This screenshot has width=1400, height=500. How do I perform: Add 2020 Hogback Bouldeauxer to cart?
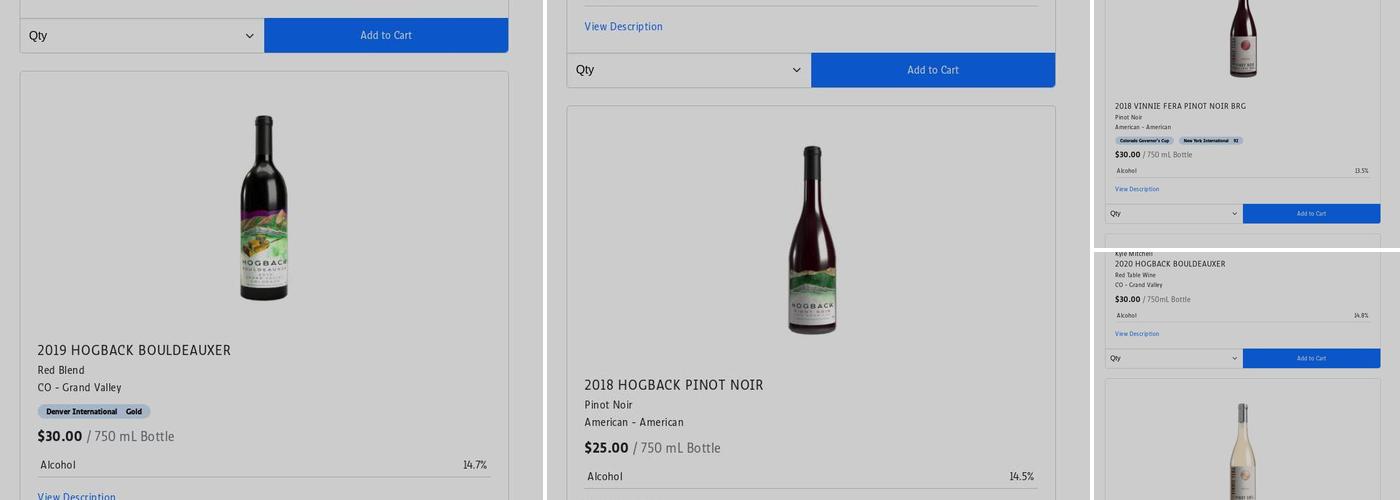[1311, 359]
